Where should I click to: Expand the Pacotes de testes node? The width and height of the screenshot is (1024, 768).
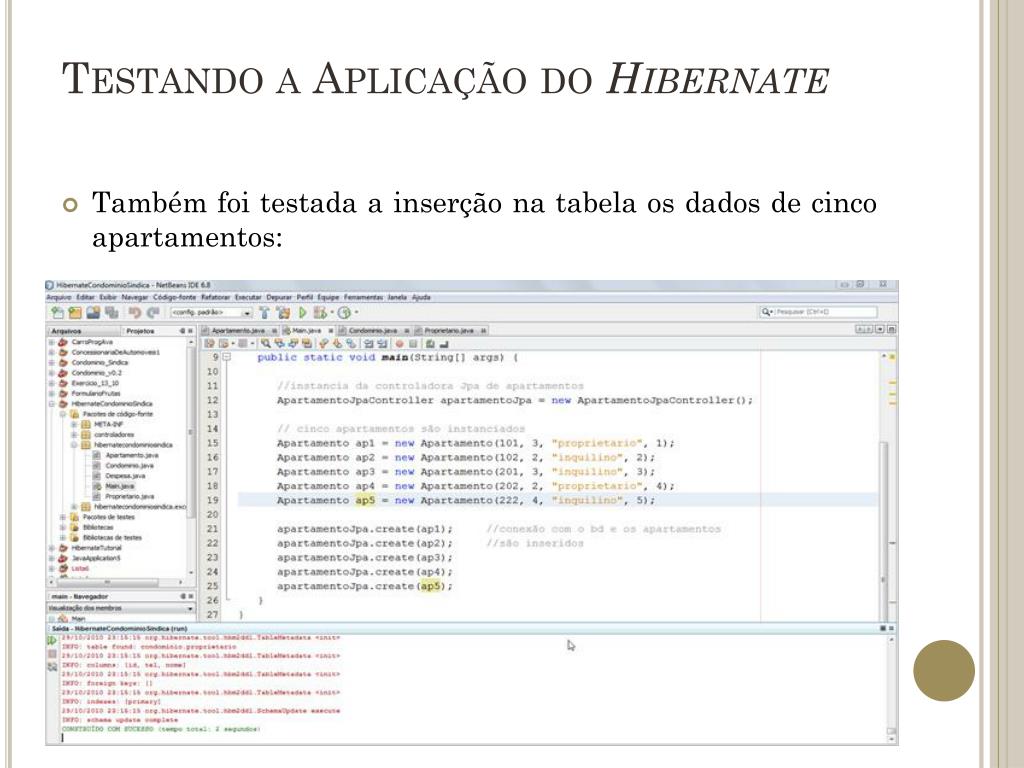click(63, 517)
